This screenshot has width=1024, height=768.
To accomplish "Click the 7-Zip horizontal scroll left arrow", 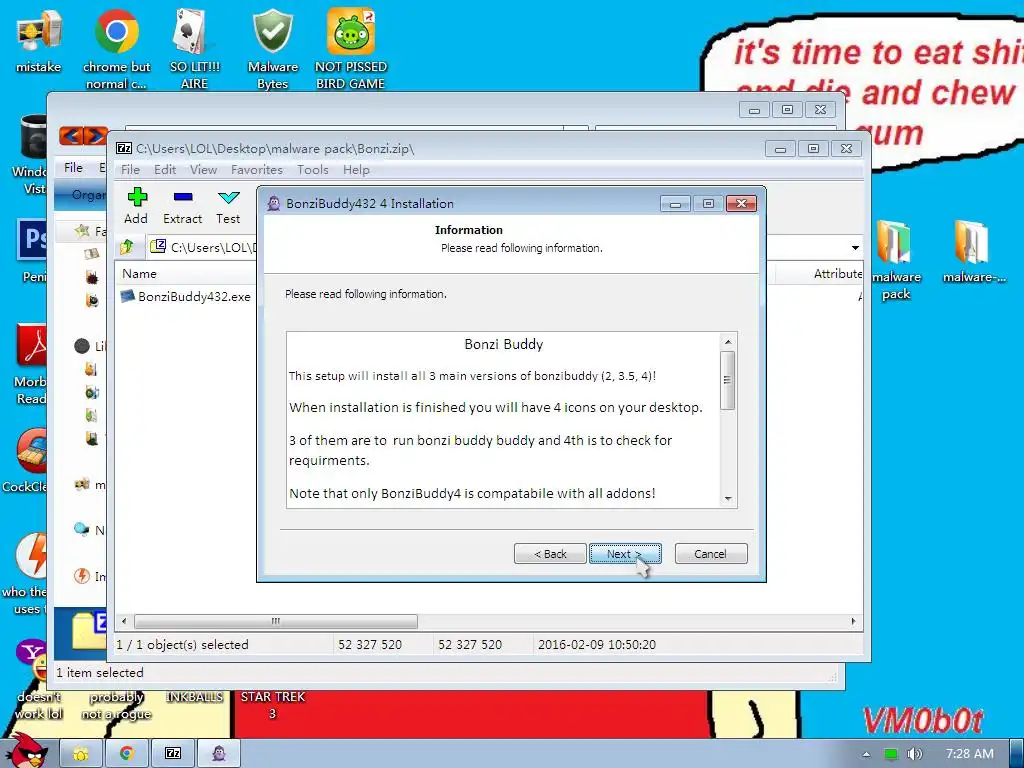I will [124, 621].
